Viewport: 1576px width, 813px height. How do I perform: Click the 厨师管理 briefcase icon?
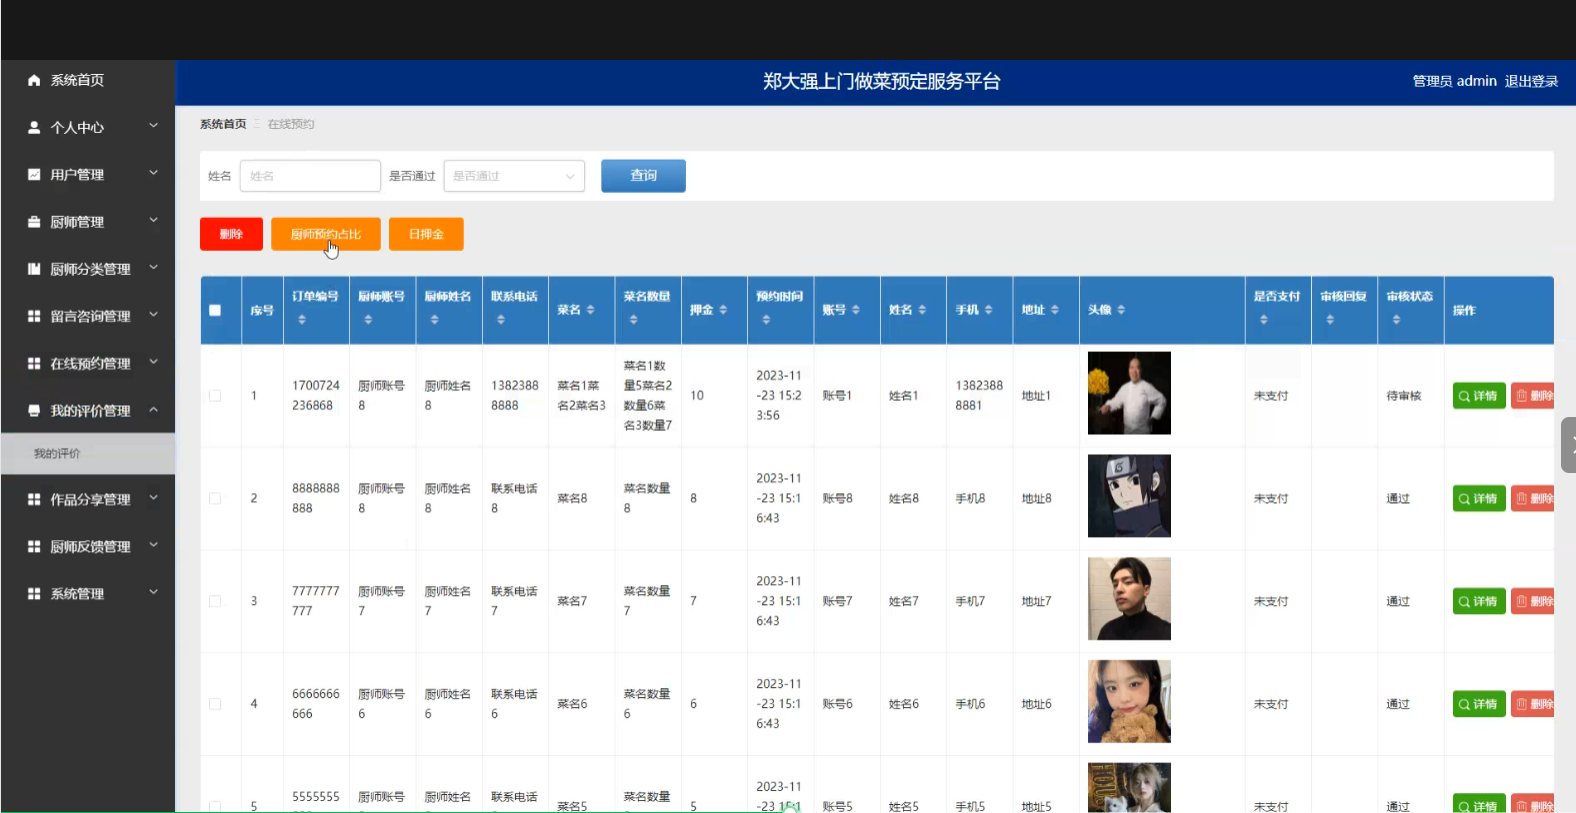(34, 222)
